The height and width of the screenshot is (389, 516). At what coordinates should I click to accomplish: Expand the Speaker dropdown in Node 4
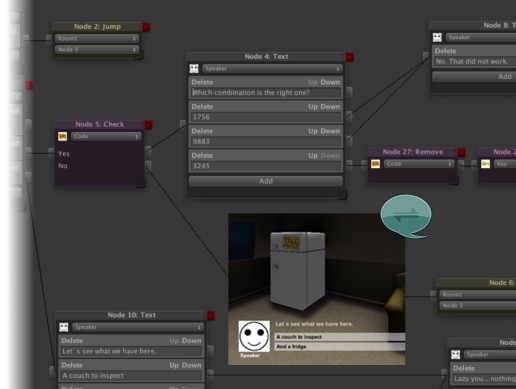[x=272, y=69]
